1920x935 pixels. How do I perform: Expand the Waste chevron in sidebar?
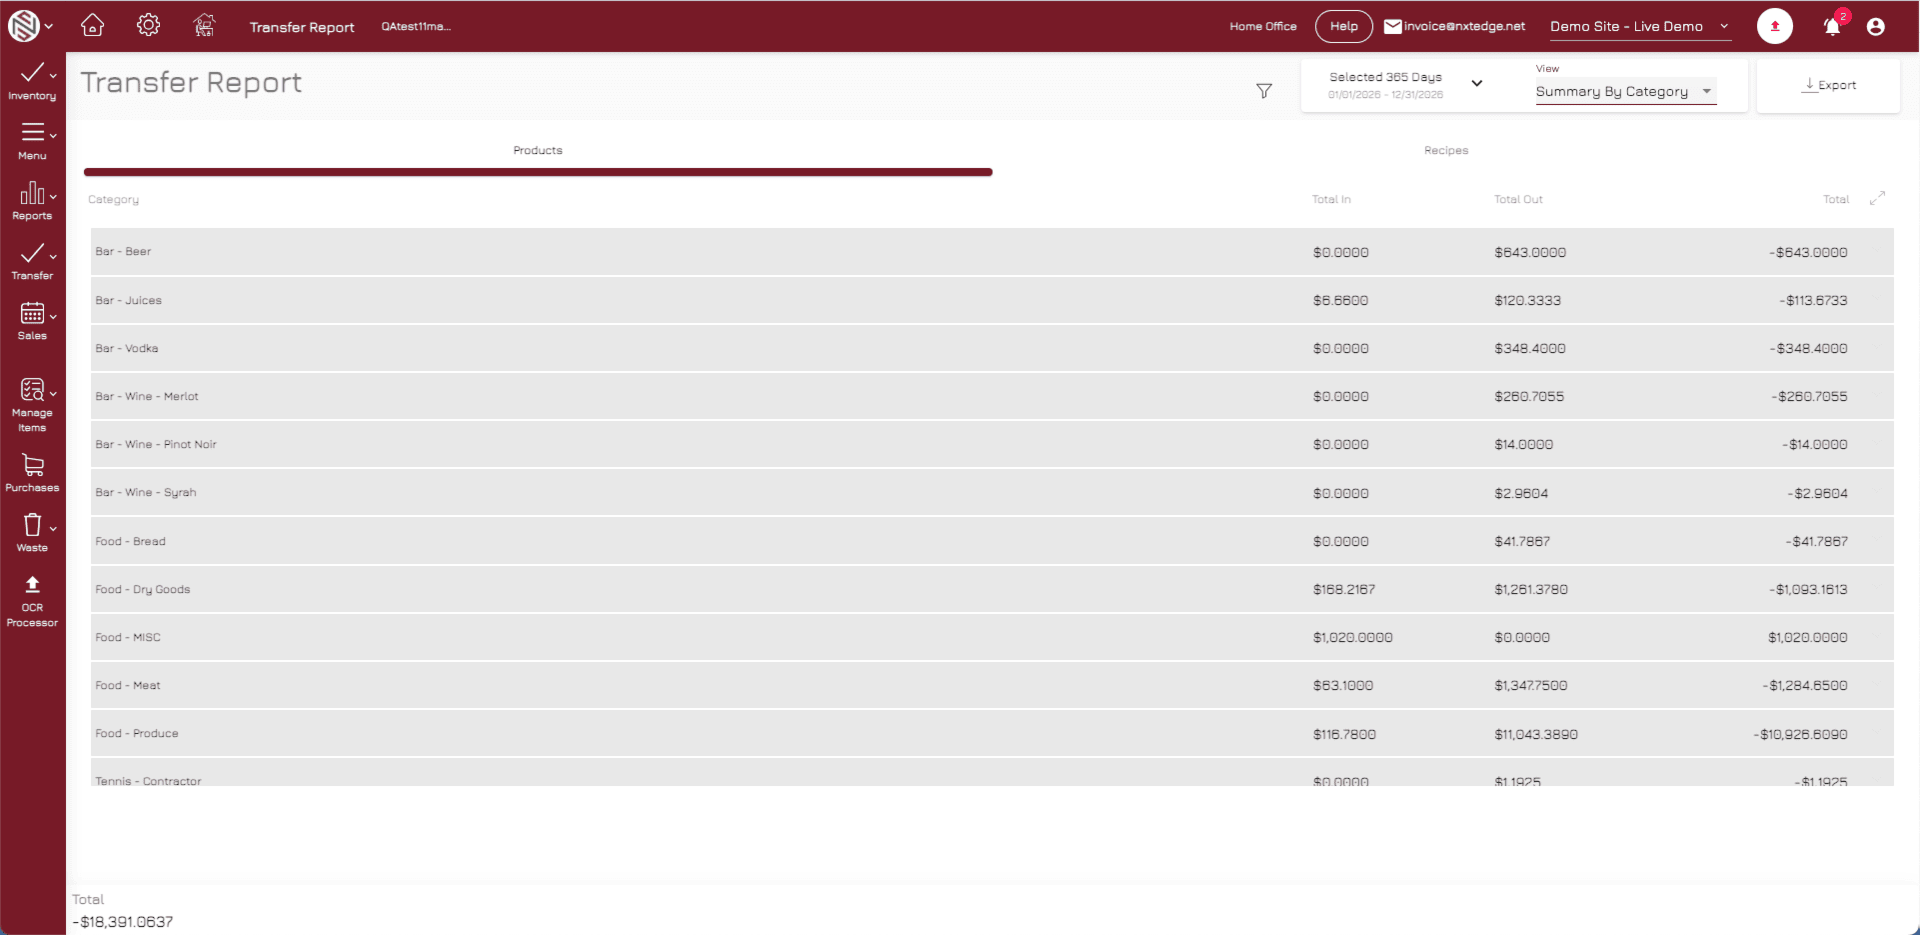[x=53, y=528]
